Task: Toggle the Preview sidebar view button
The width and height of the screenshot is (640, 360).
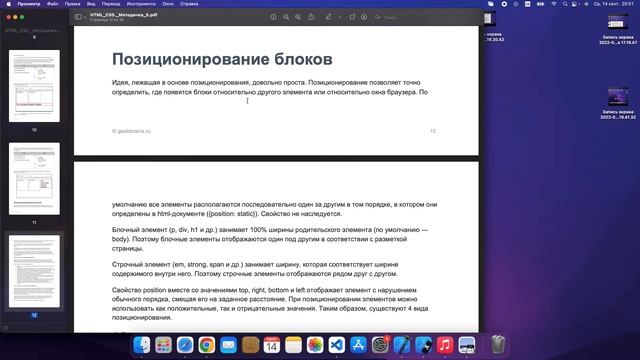Action: pyautogui.click(x=78, y=17)
